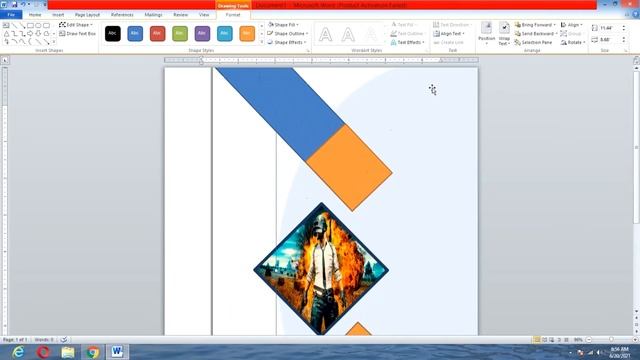The image size is (640, 360).
Task: Apply the purple shape style swatch
Action: (202, 33)
